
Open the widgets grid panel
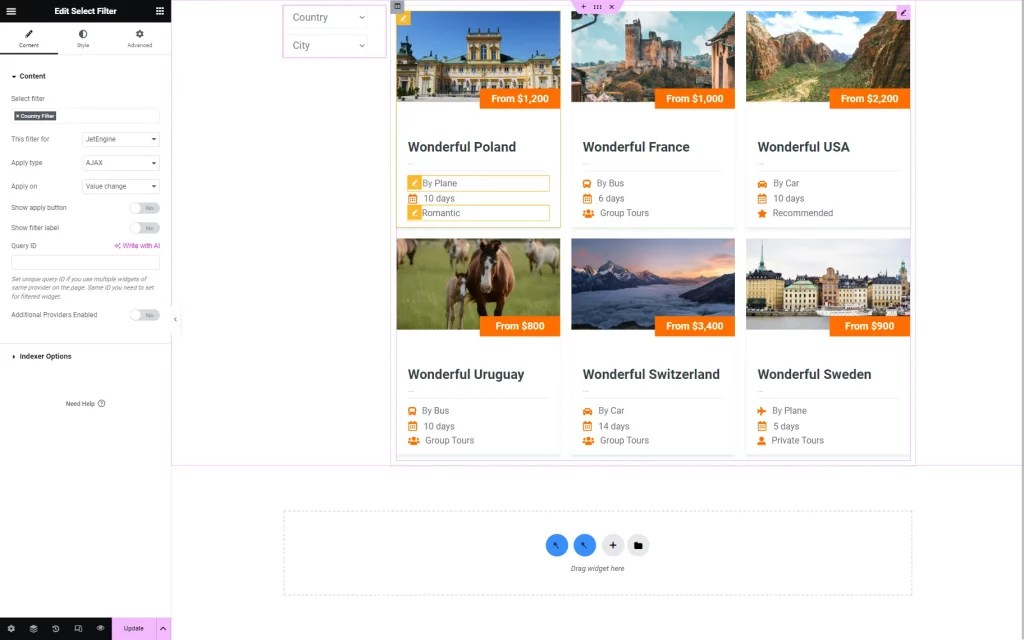tap(159, 11)
